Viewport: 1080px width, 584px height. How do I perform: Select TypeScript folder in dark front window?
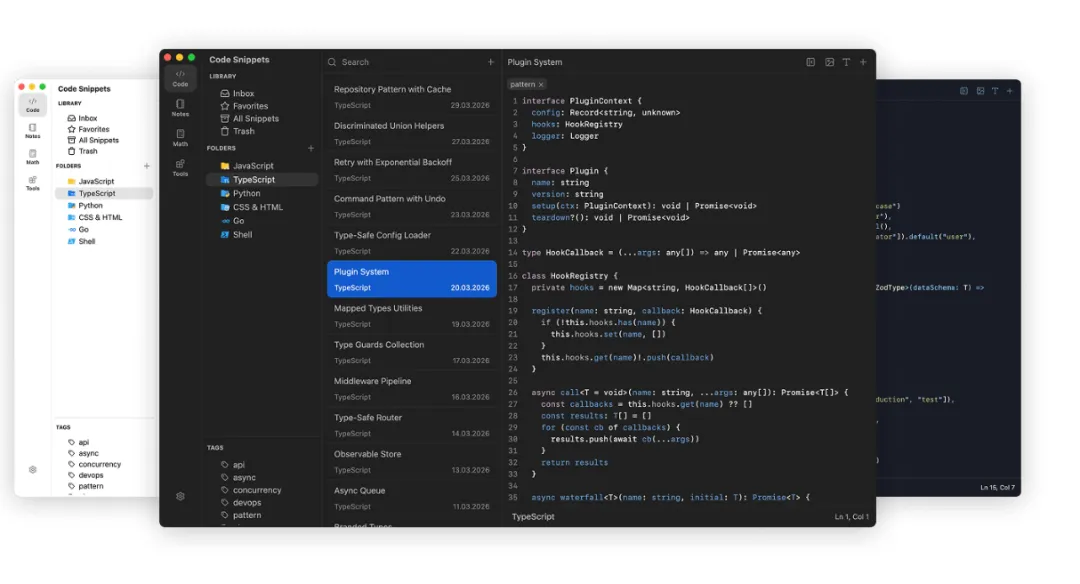click(x=262, y=180)
